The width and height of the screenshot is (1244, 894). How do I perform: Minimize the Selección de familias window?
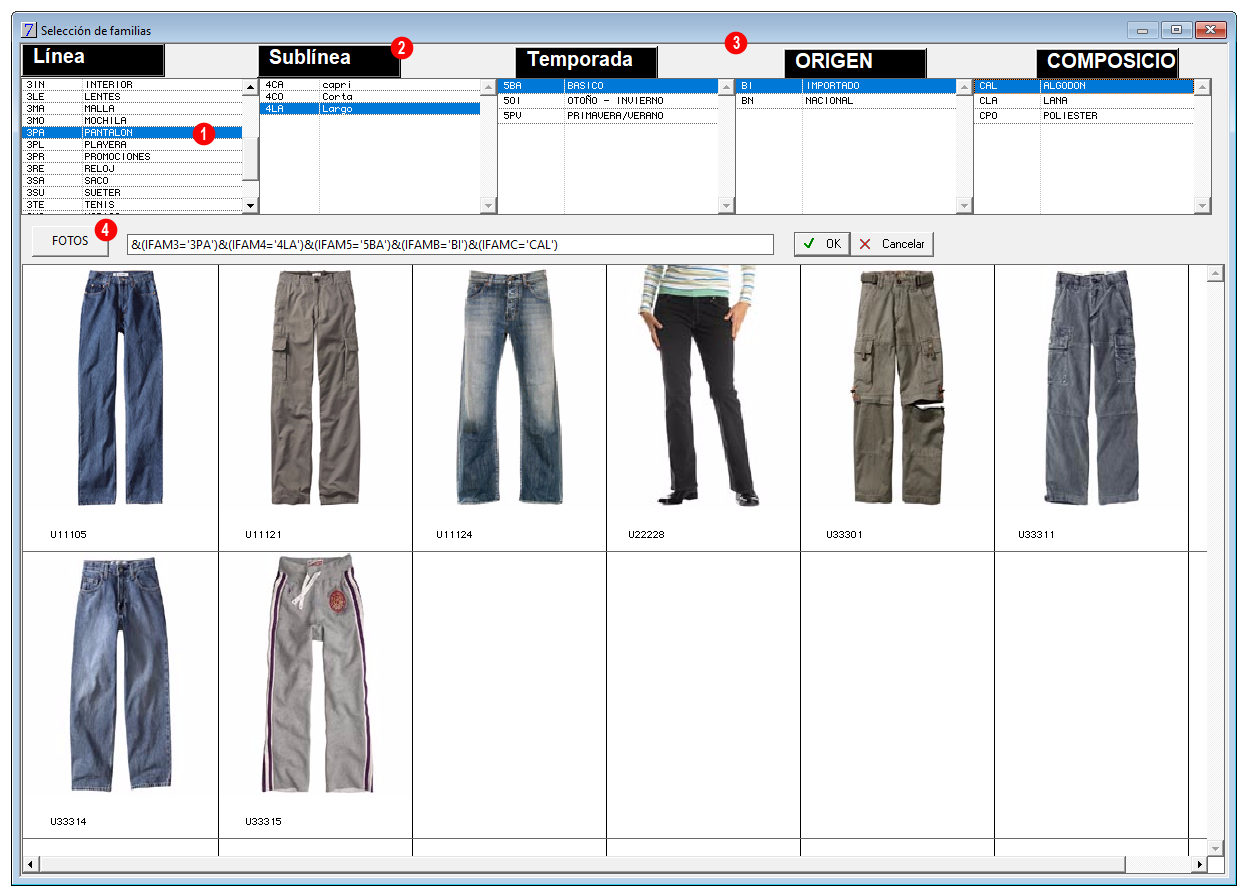coord(1142,30)
